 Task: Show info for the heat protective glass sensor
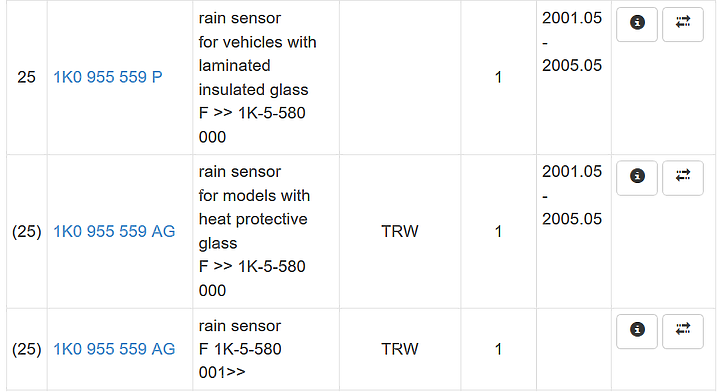pyautogui.click(x=637, y=178)
